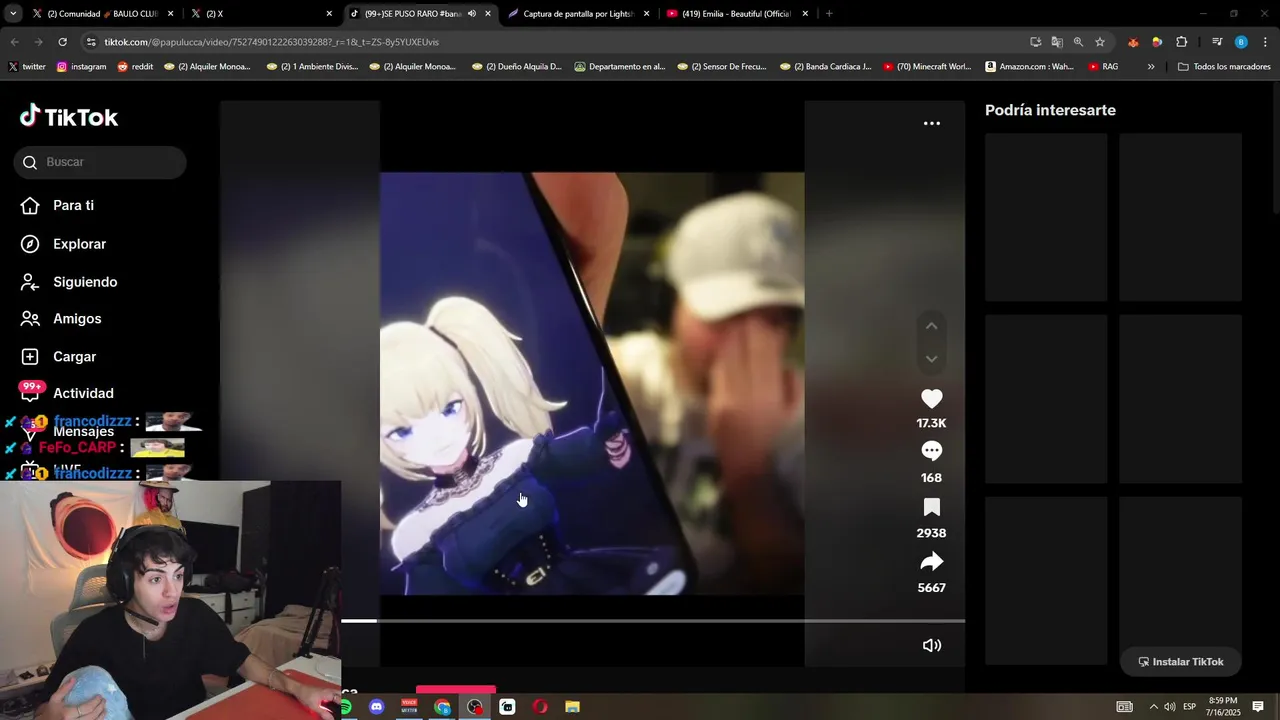Click the TikTok logo

coord(69,117)
